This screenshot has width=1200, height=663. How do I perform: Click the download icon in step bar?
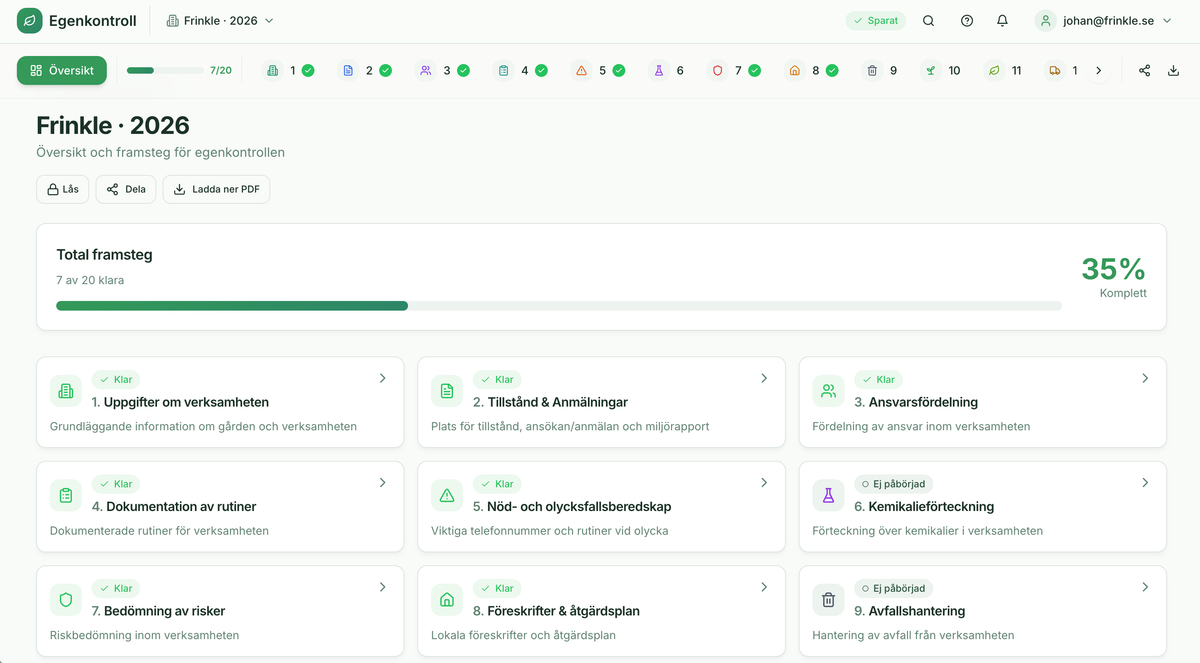(x=1173, y=71)
